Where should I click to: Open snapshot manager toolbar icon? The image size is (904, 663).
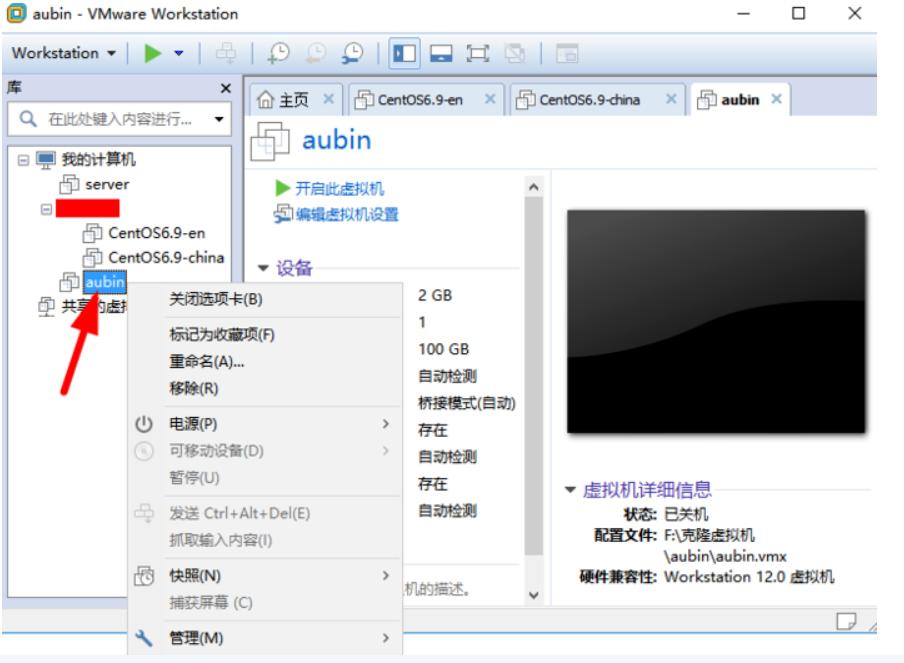[352, 53]
